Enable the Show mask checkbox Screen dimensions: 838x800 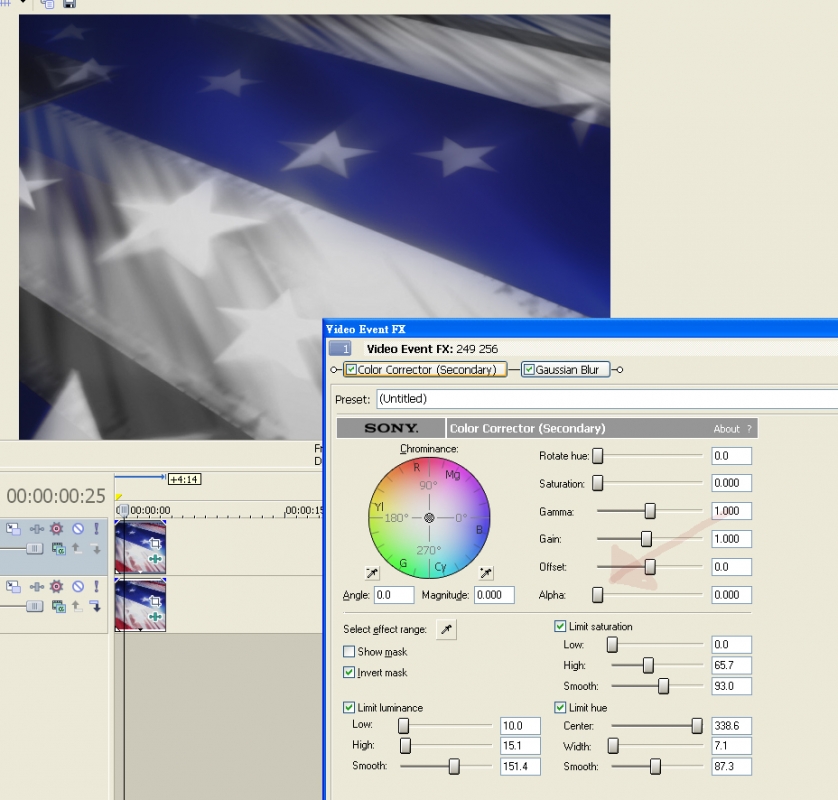tap(349, 651)
